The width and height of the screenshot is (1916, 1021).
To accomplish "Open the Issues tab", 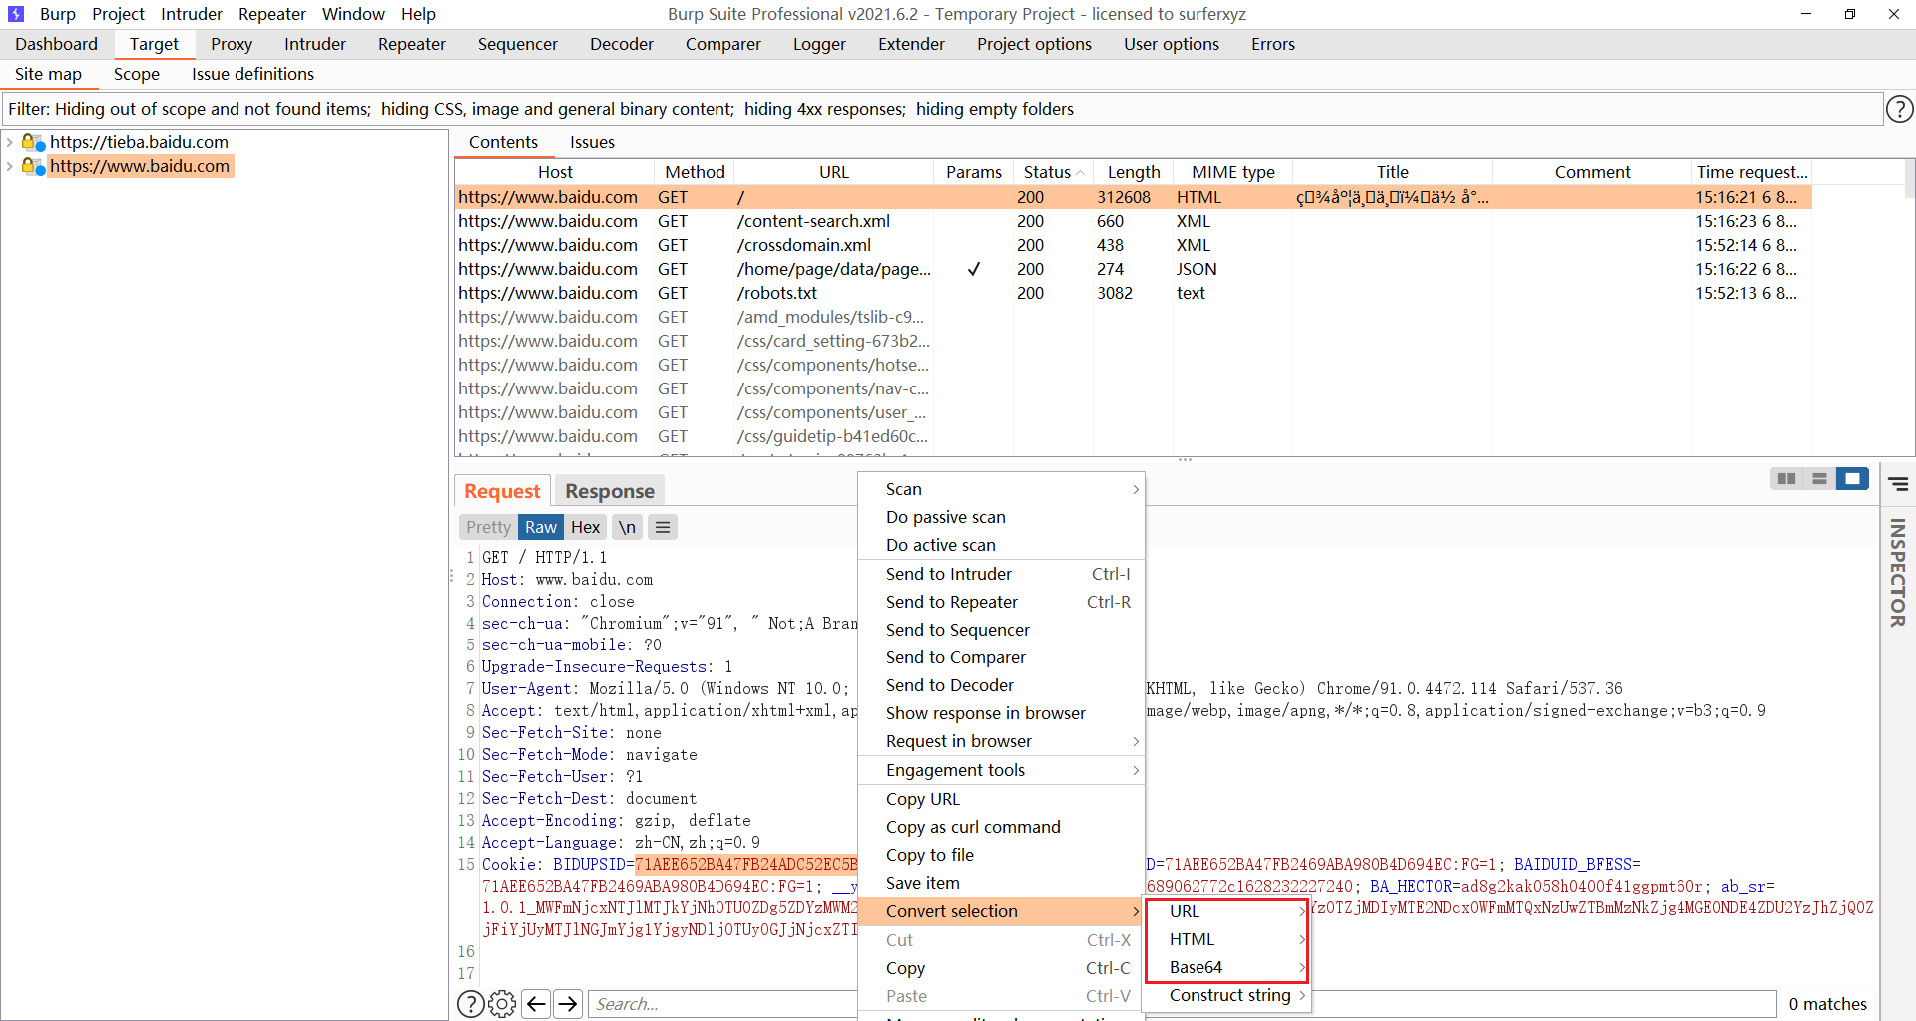I will pyautogui.click(x=592, y=142).
